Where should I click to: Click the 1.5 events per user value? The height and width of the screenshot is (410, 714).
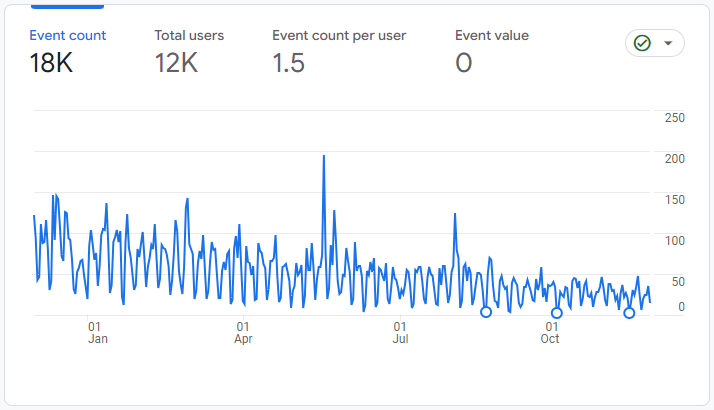(288, 63)
